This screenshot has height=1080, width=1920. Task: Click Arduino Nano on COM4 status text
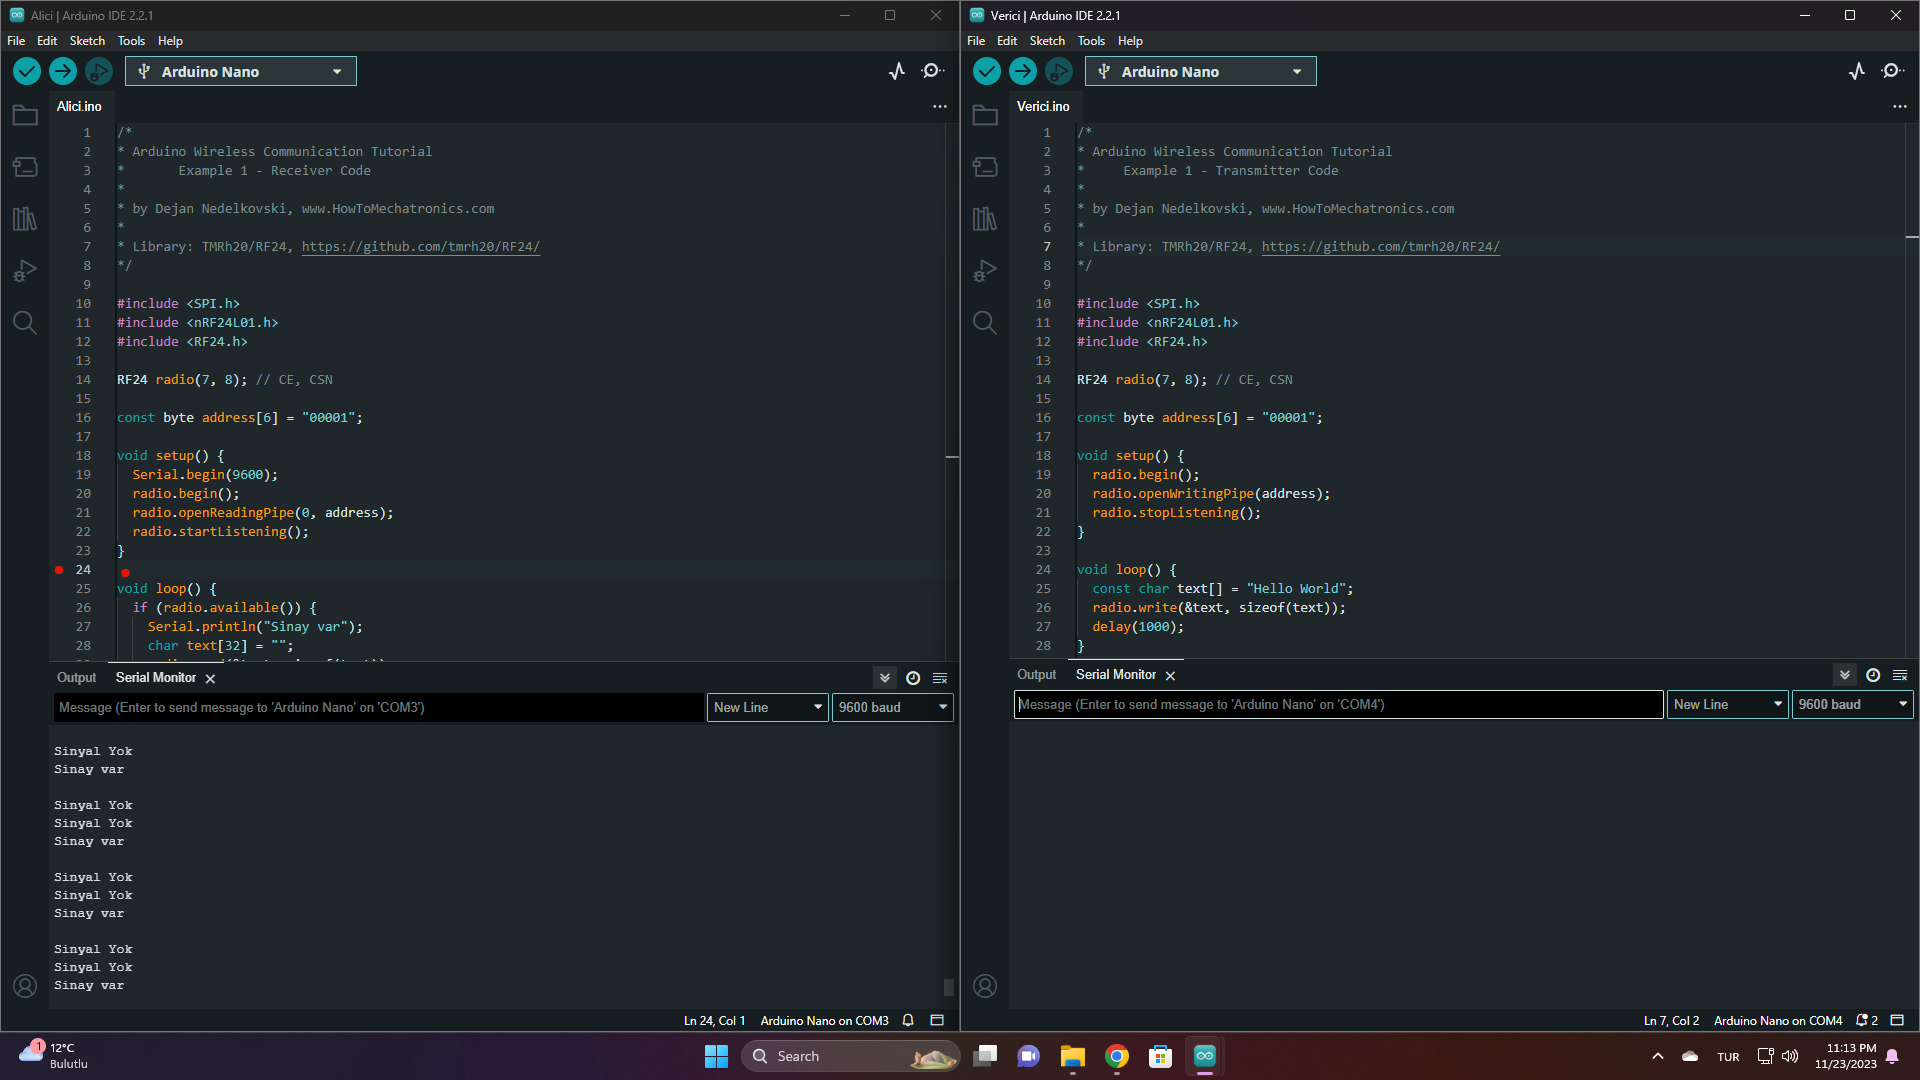pos(1778,1020)
